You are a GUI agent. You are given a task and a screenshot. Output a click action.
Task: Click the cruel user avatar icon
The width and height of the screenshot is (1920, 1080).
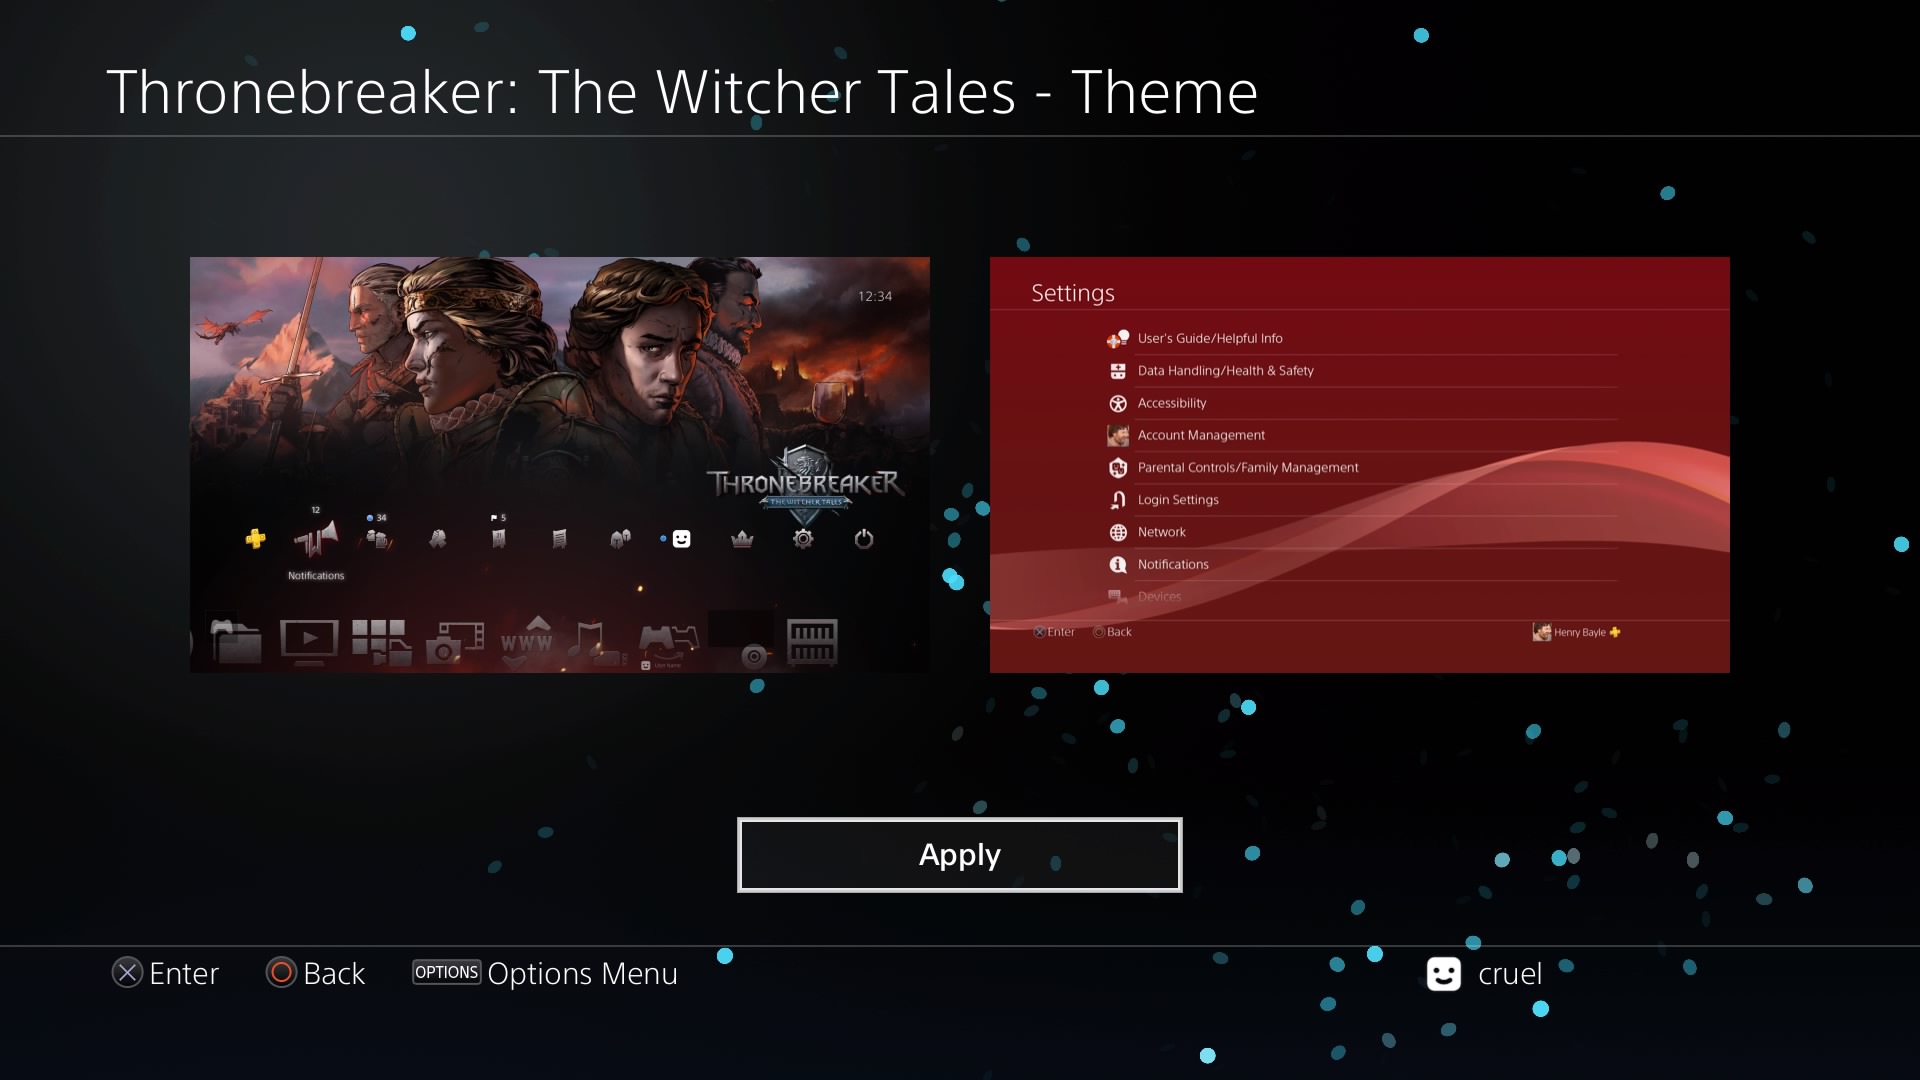point(1443,973)
